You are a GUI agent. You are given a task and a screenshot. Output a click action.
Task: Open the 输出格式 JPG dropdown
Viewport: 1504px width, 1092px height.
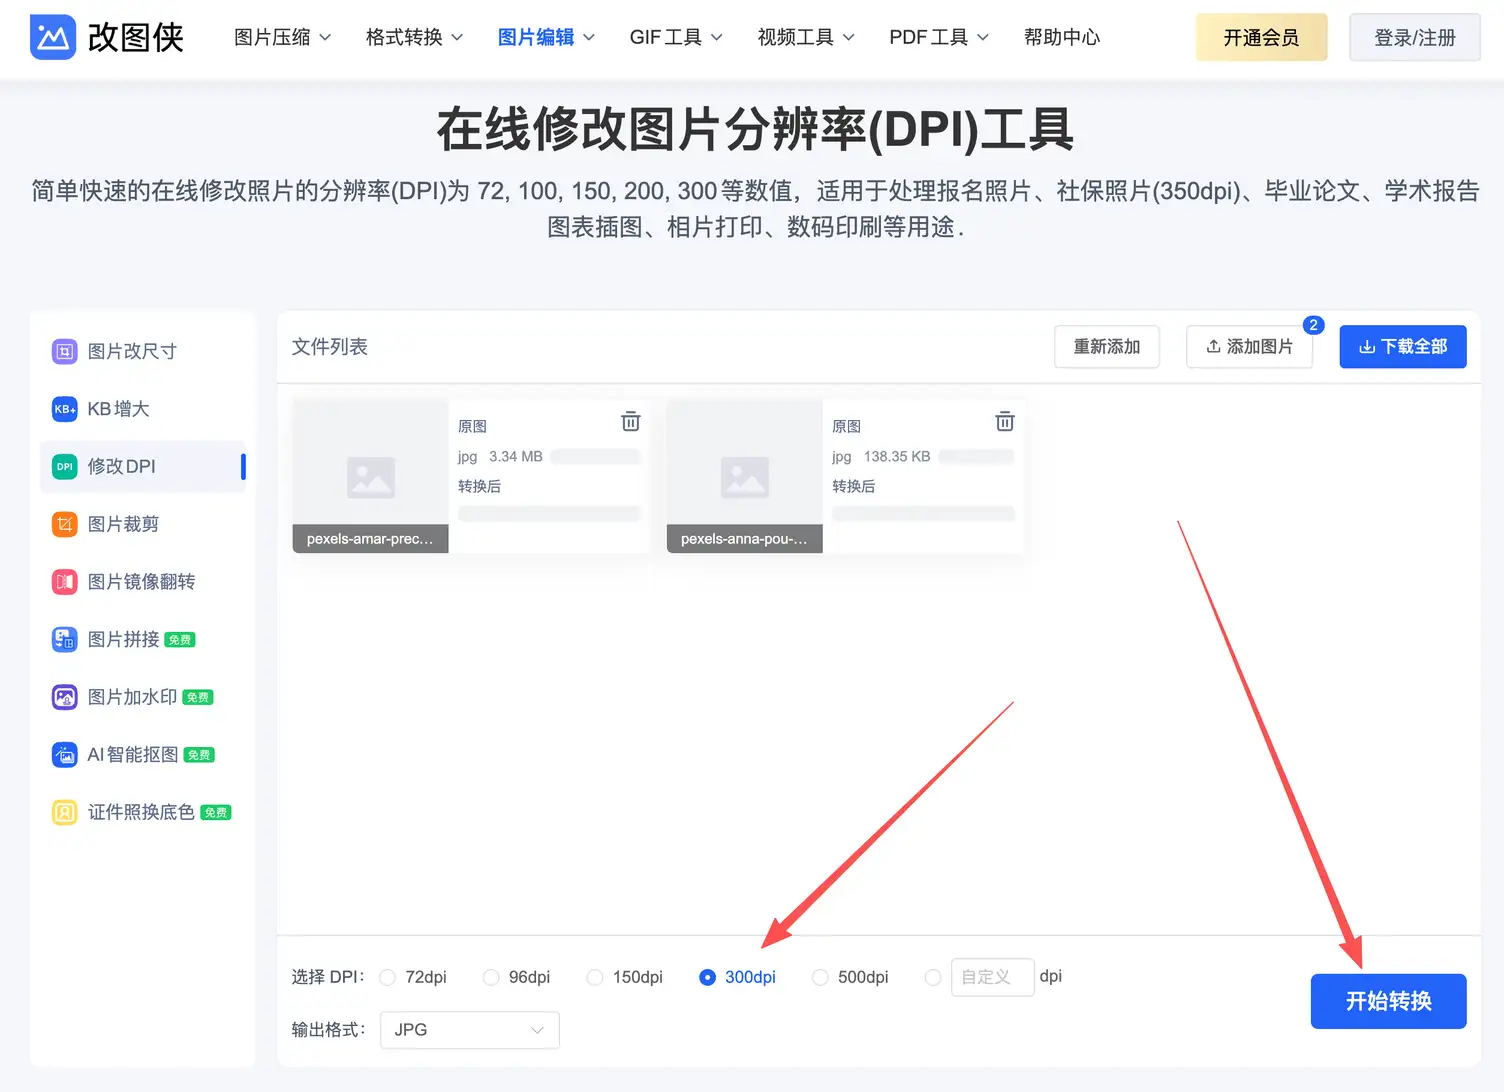point(468,1029)
